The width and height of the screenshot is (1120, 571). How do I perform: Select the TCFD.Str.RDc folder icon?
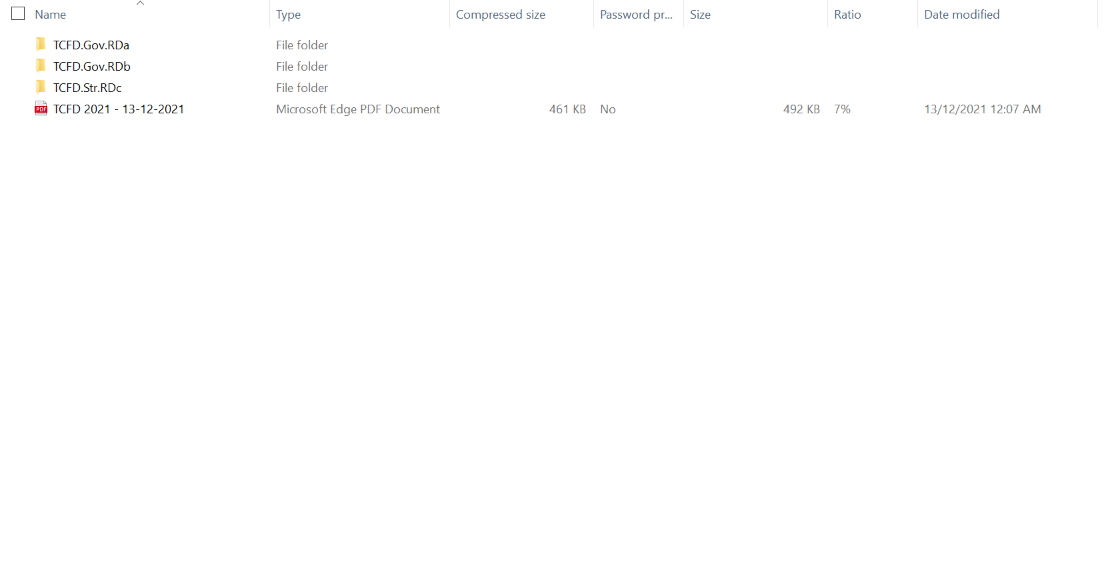[x=41, y=87]
